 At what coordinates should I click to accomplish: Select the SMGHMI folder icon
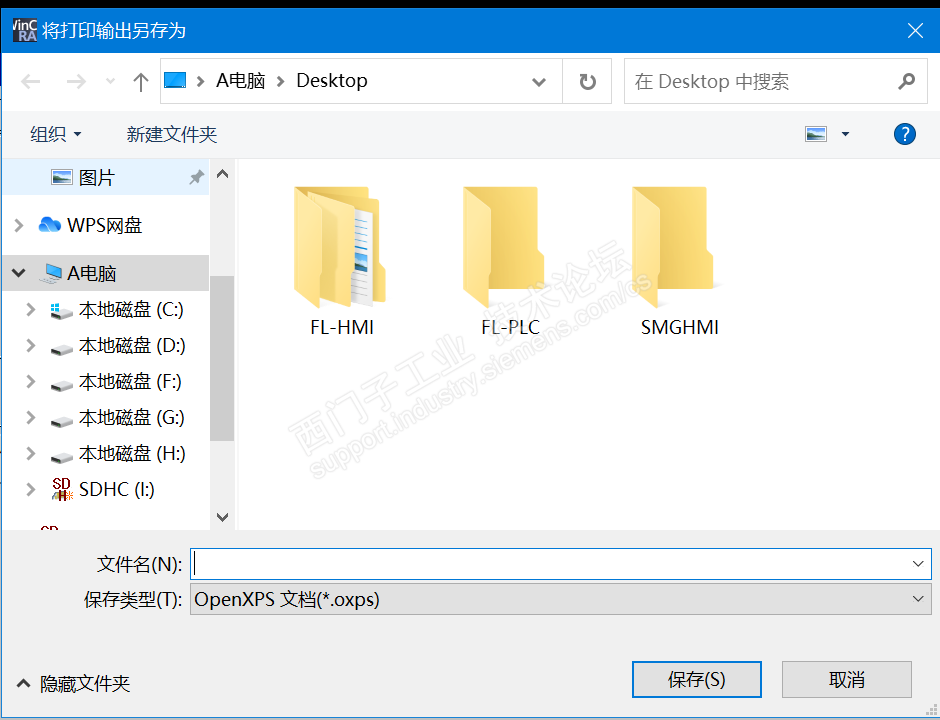tap(674, 246)
